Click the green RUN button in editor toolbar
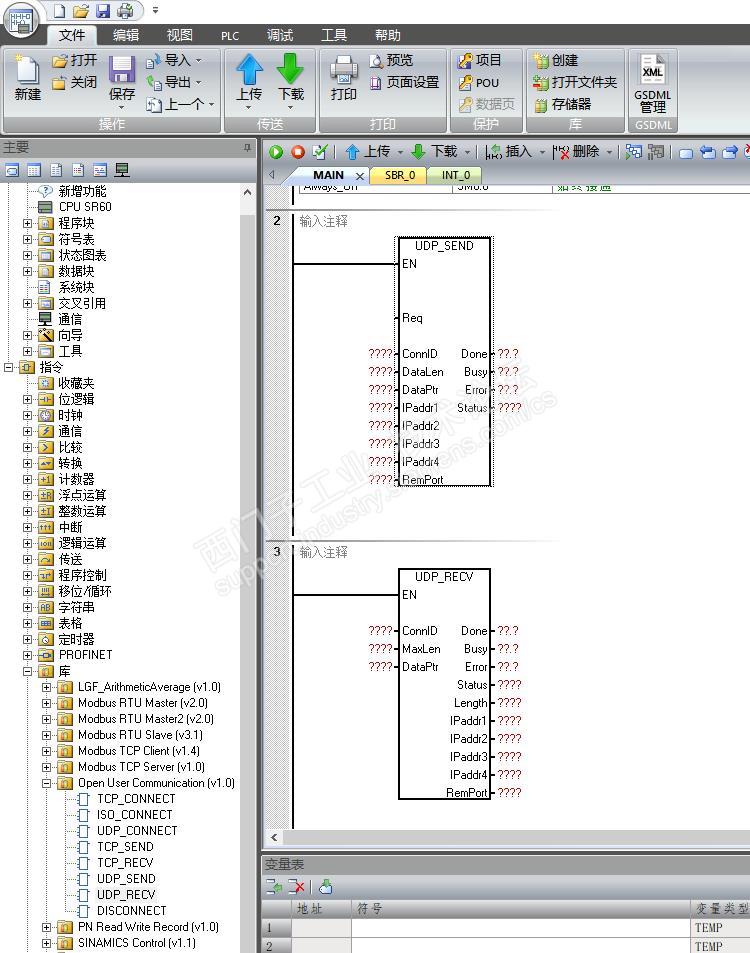 276,152
